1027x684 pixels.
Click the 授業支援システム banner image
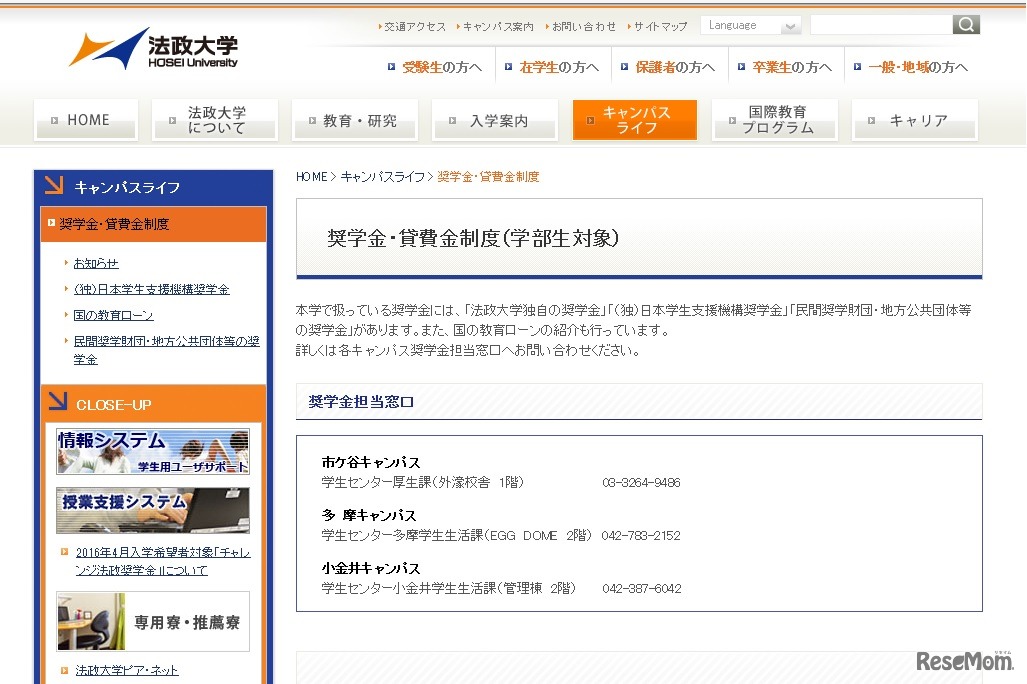point(151,512)
